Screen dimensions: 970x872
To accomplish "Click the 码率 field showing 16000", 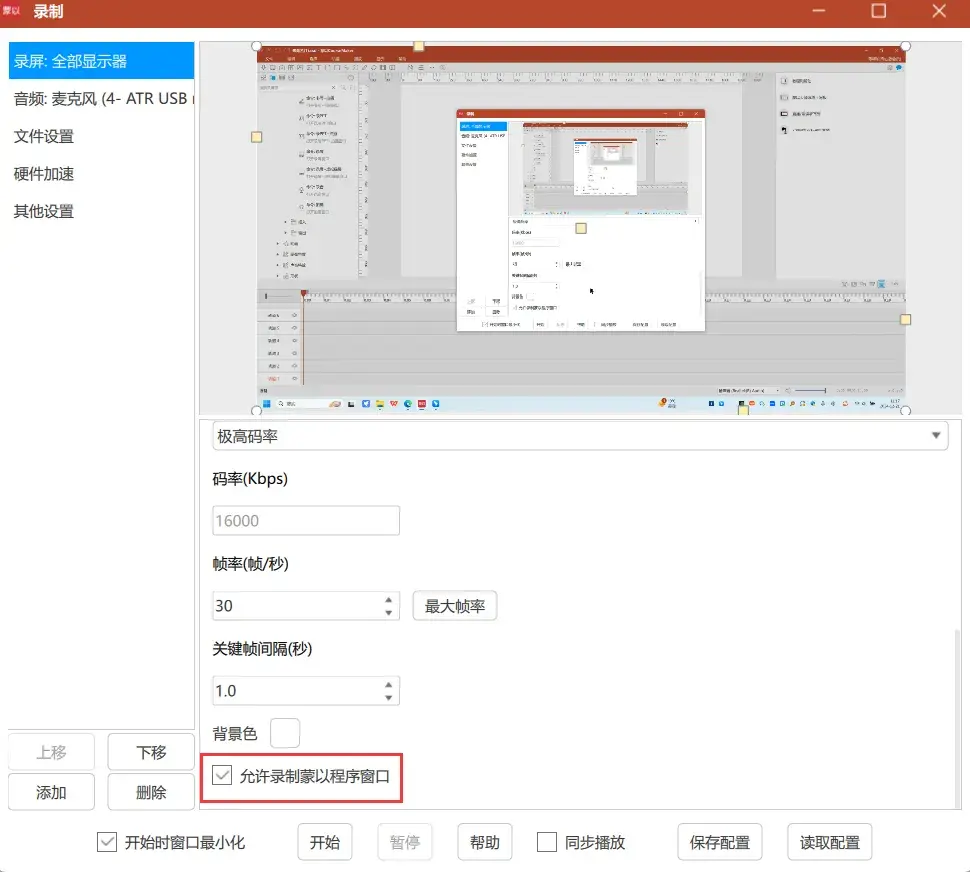I will (x=306, y=521).
